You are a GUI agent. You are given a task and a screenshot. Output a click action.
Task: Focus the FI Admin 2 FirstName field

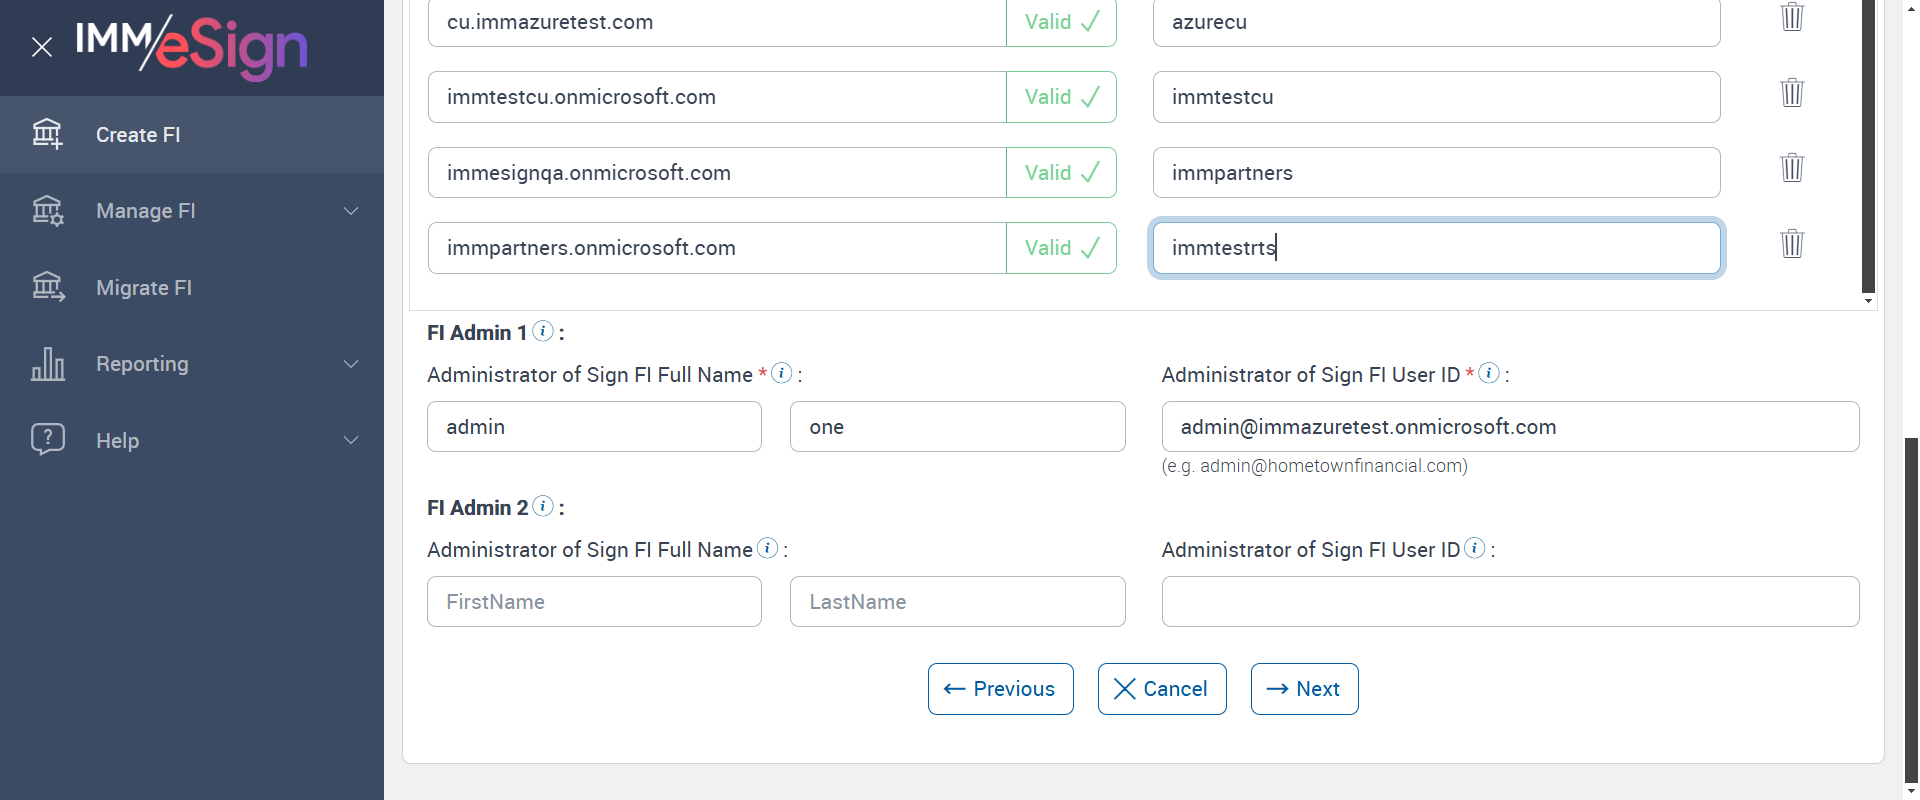(x=594, y=602)
